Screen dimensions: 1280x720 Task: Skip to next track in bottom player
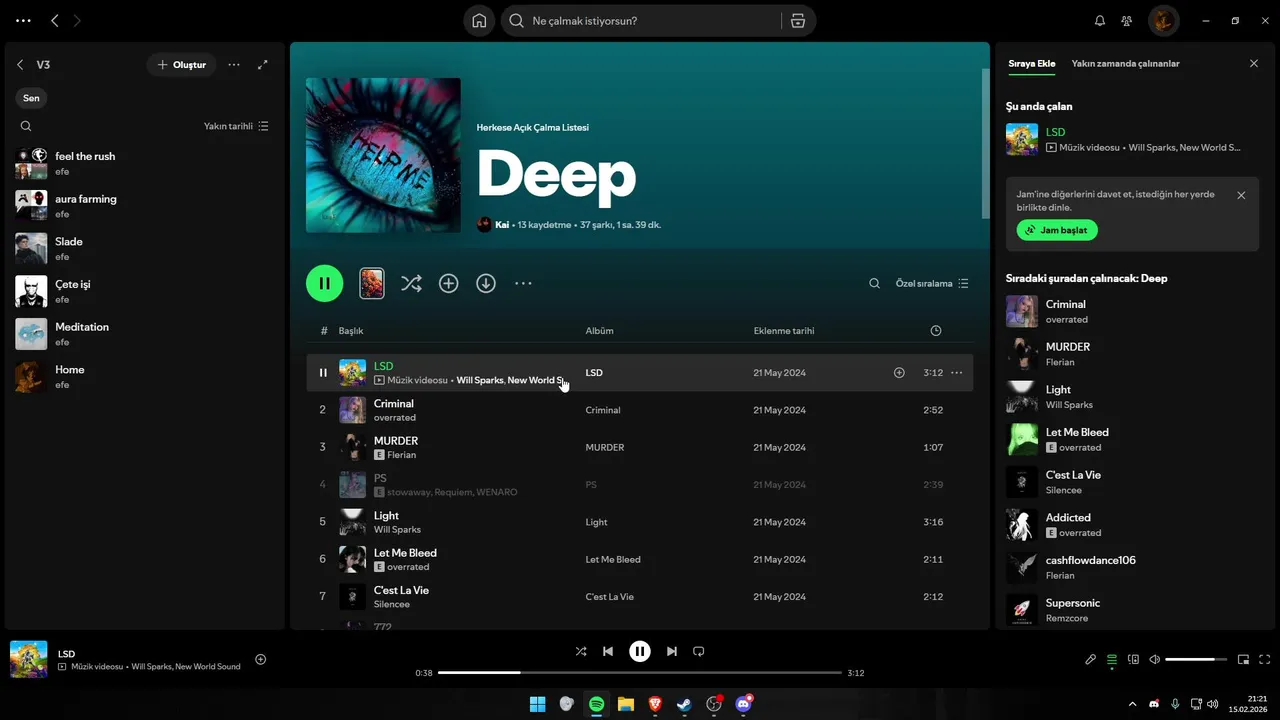click(672, 651)
